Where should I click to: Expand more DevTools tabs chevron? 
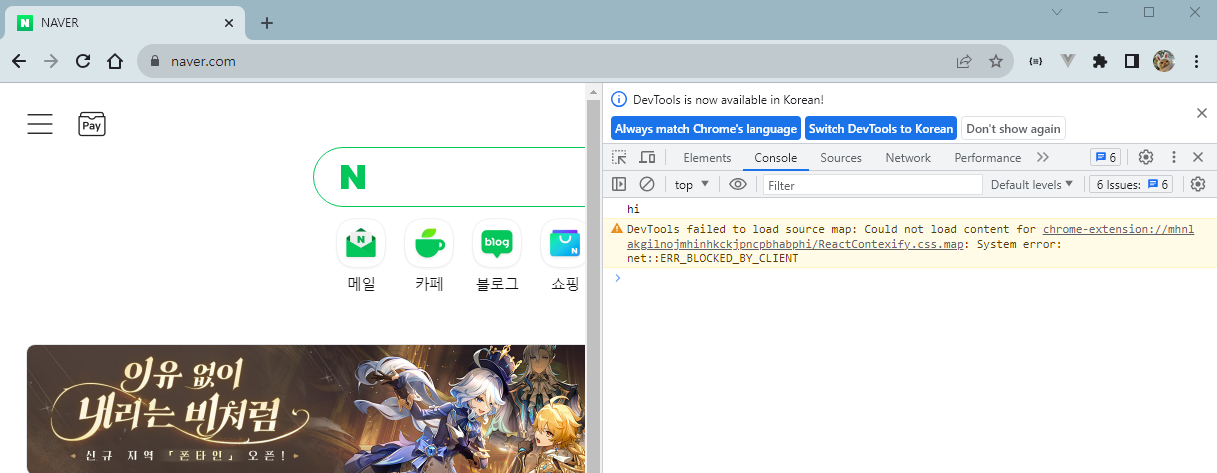(x=1043, y=157)
